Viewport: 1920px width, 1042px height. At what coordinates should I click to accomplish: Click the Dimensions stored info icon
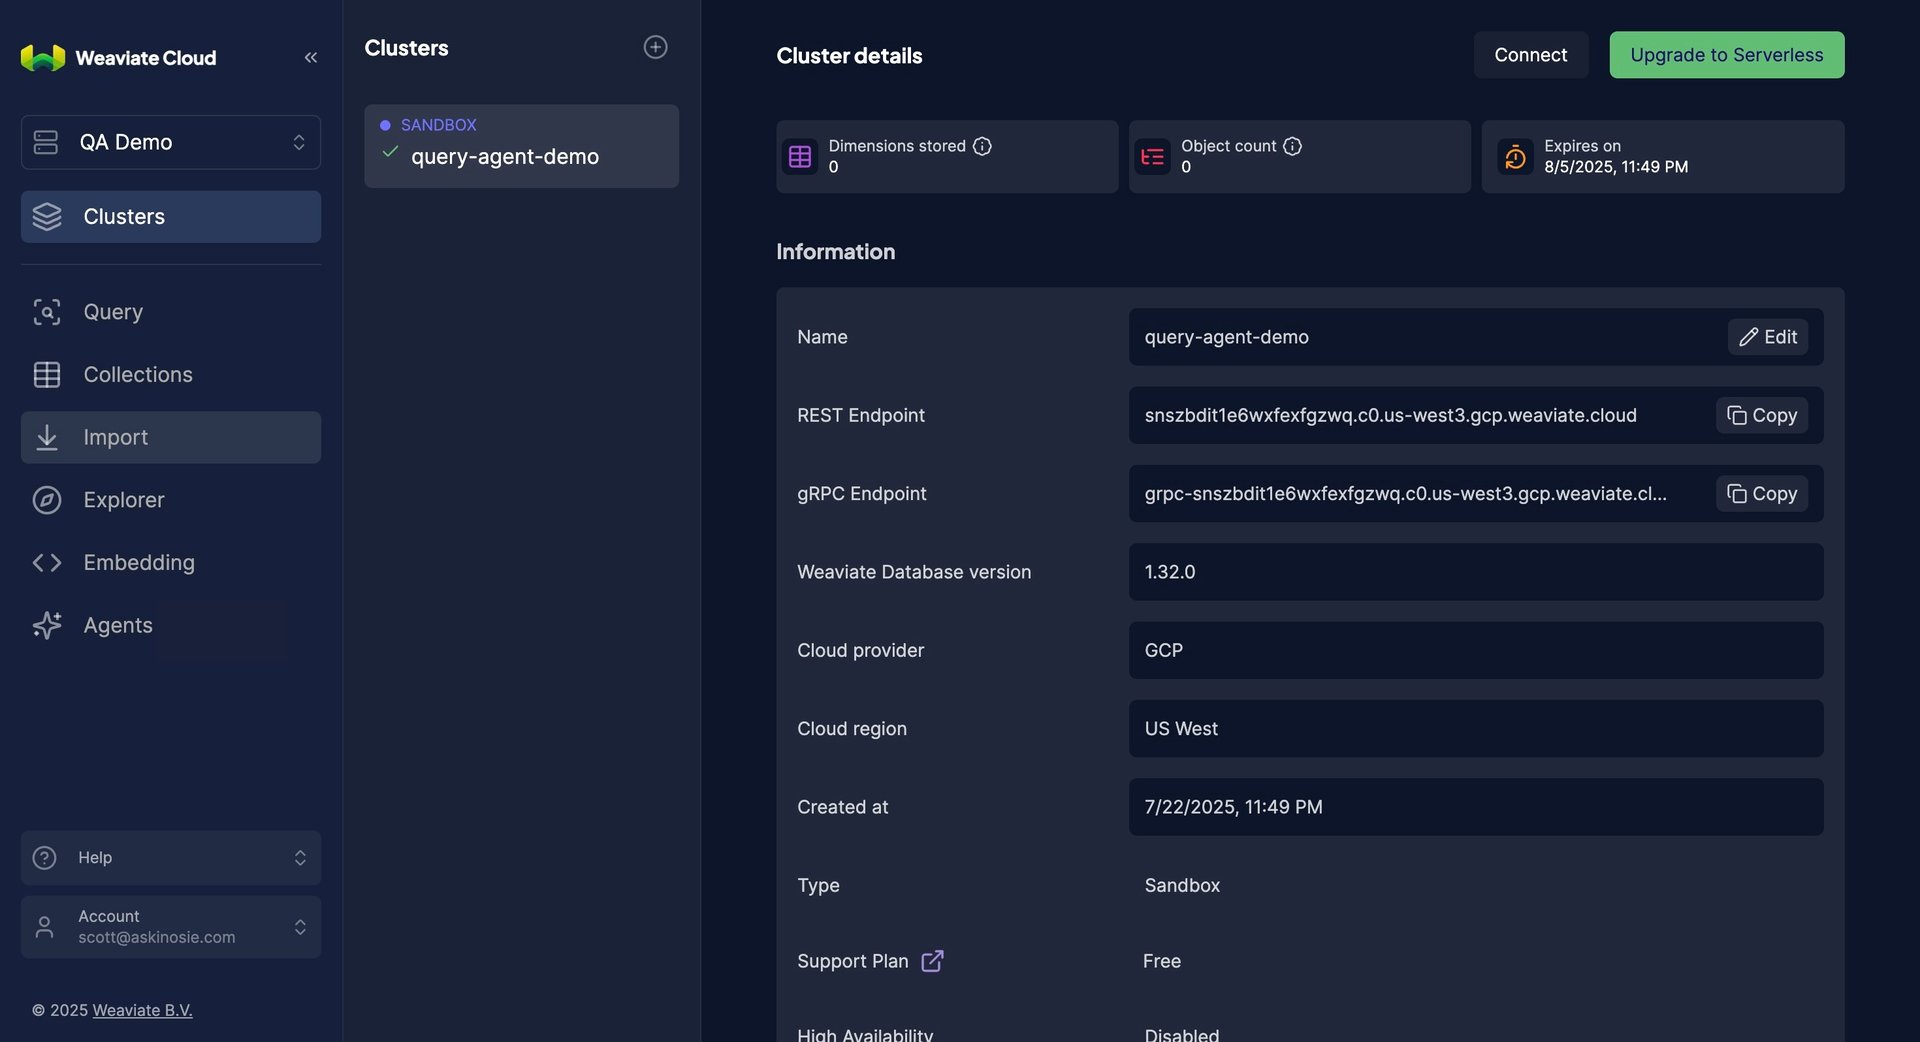(982, 146)
